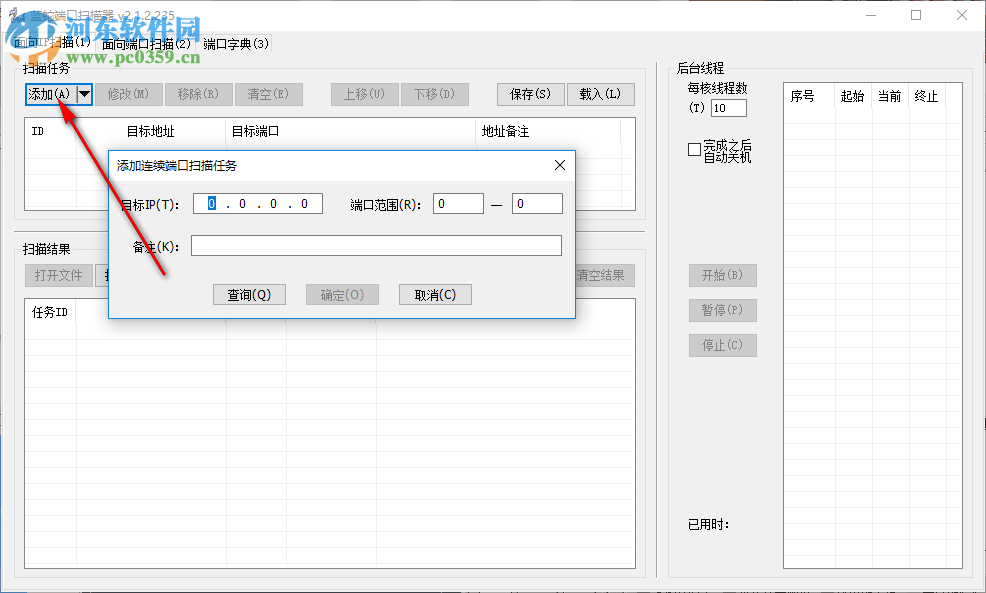986x593 pixels.
Task: Click the 每核线程数 input field
Action: click(729, 108)
